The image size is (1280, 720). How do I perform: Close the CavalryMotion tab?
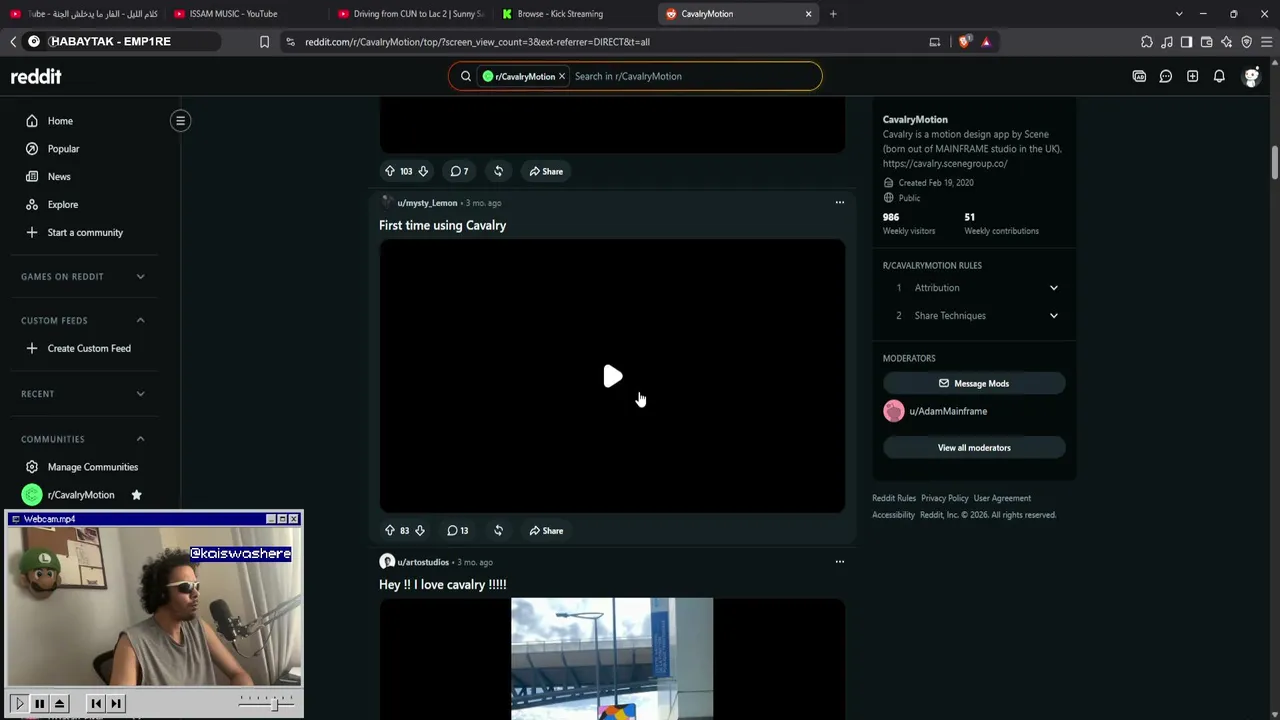point(809,14)
